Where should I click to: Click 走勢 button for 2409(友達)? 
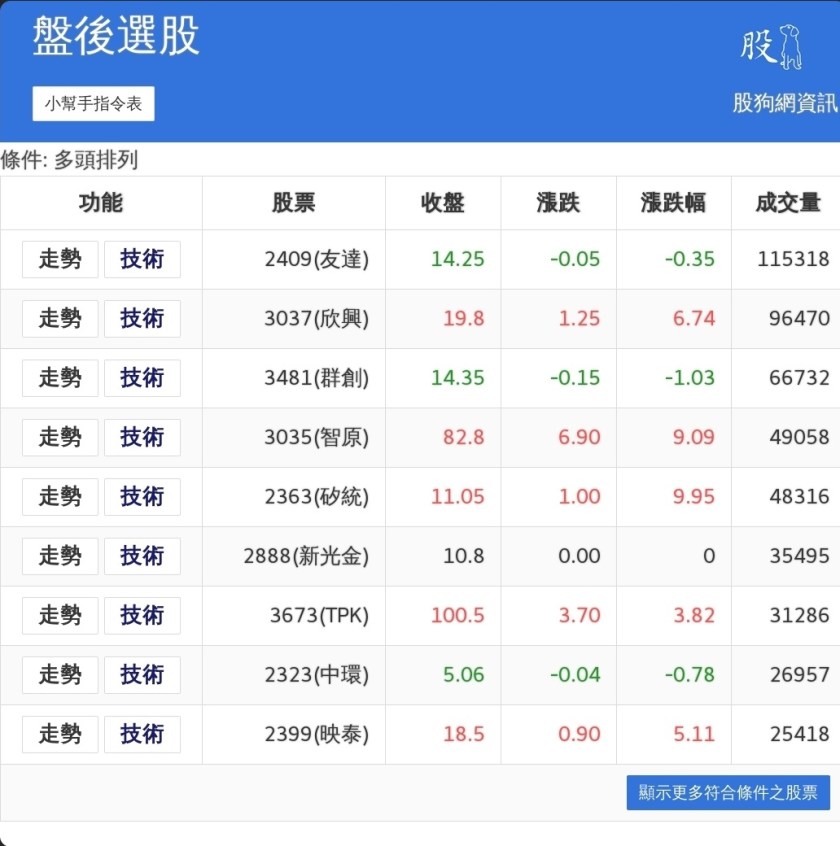coord(60,259)
